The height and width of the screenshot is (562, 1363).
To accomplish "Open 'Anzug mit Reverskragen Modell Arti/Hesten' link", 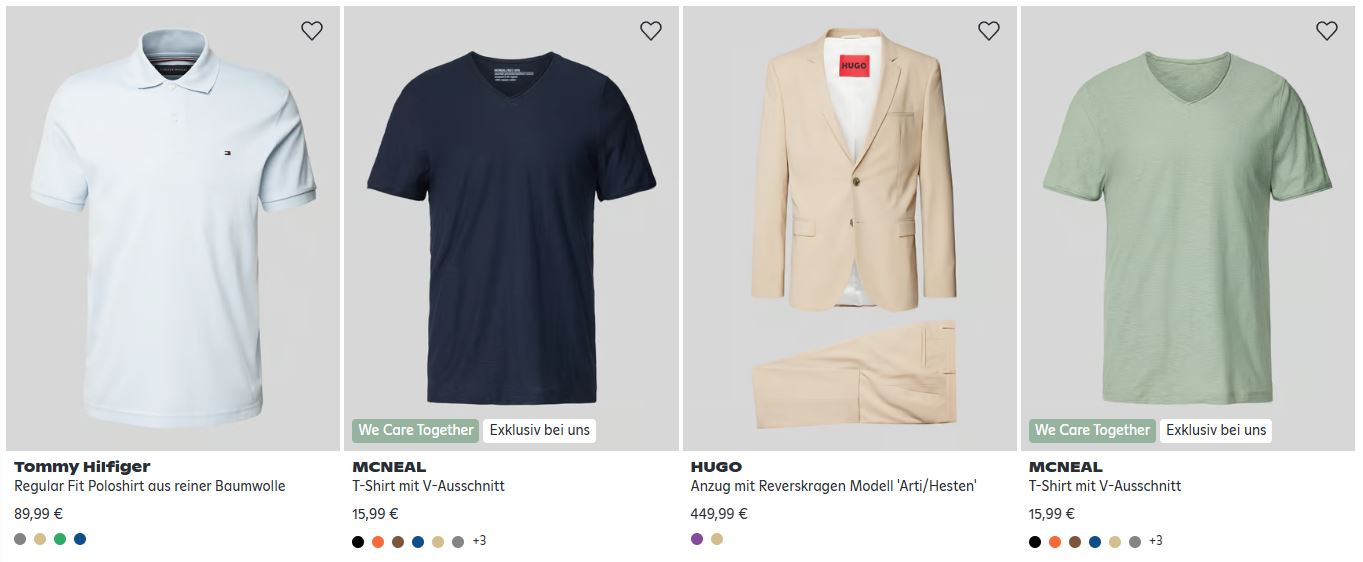I will [x=833, y=486].
